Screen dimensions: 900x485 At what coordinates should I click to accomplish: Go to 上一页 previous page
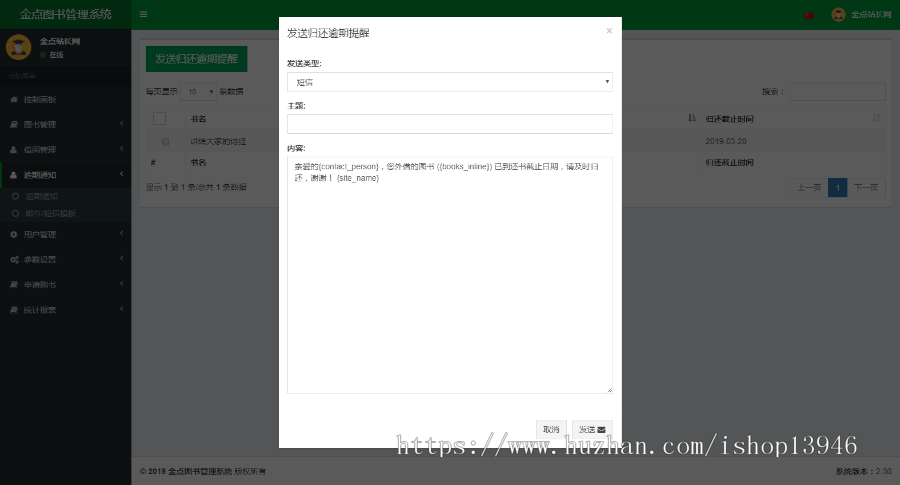809,188
